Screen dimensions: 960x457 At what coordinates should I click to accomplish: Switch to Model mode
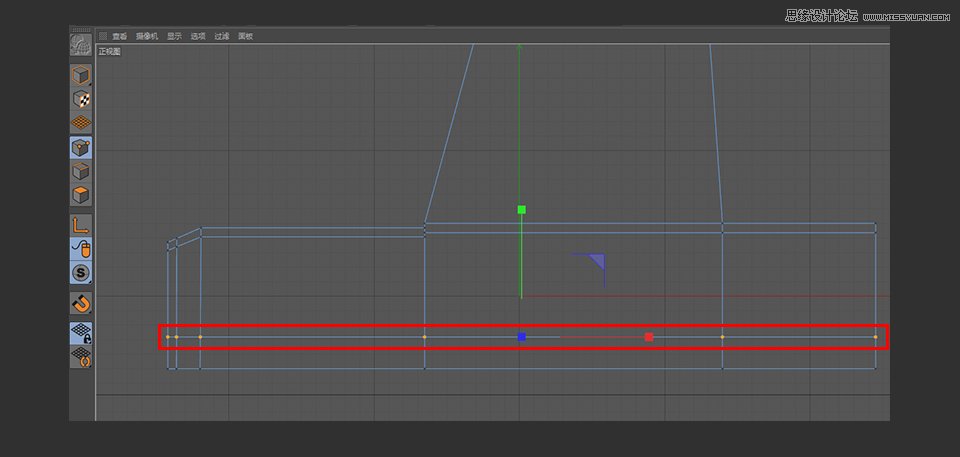tap(81, 75)
